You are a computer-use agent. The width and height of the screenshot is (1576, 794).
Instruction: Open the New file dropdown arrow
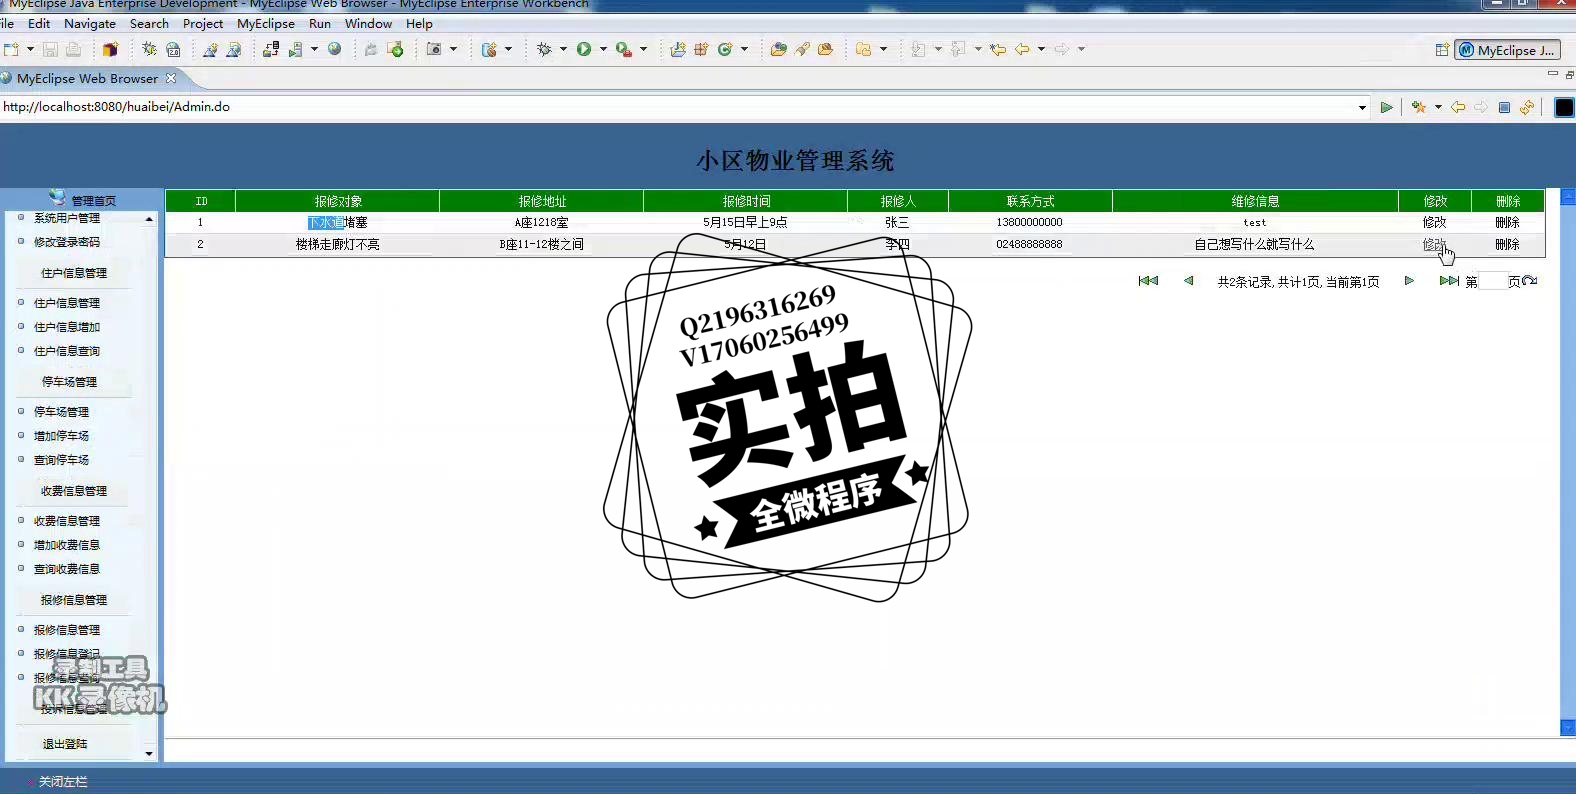pos(30,49)
